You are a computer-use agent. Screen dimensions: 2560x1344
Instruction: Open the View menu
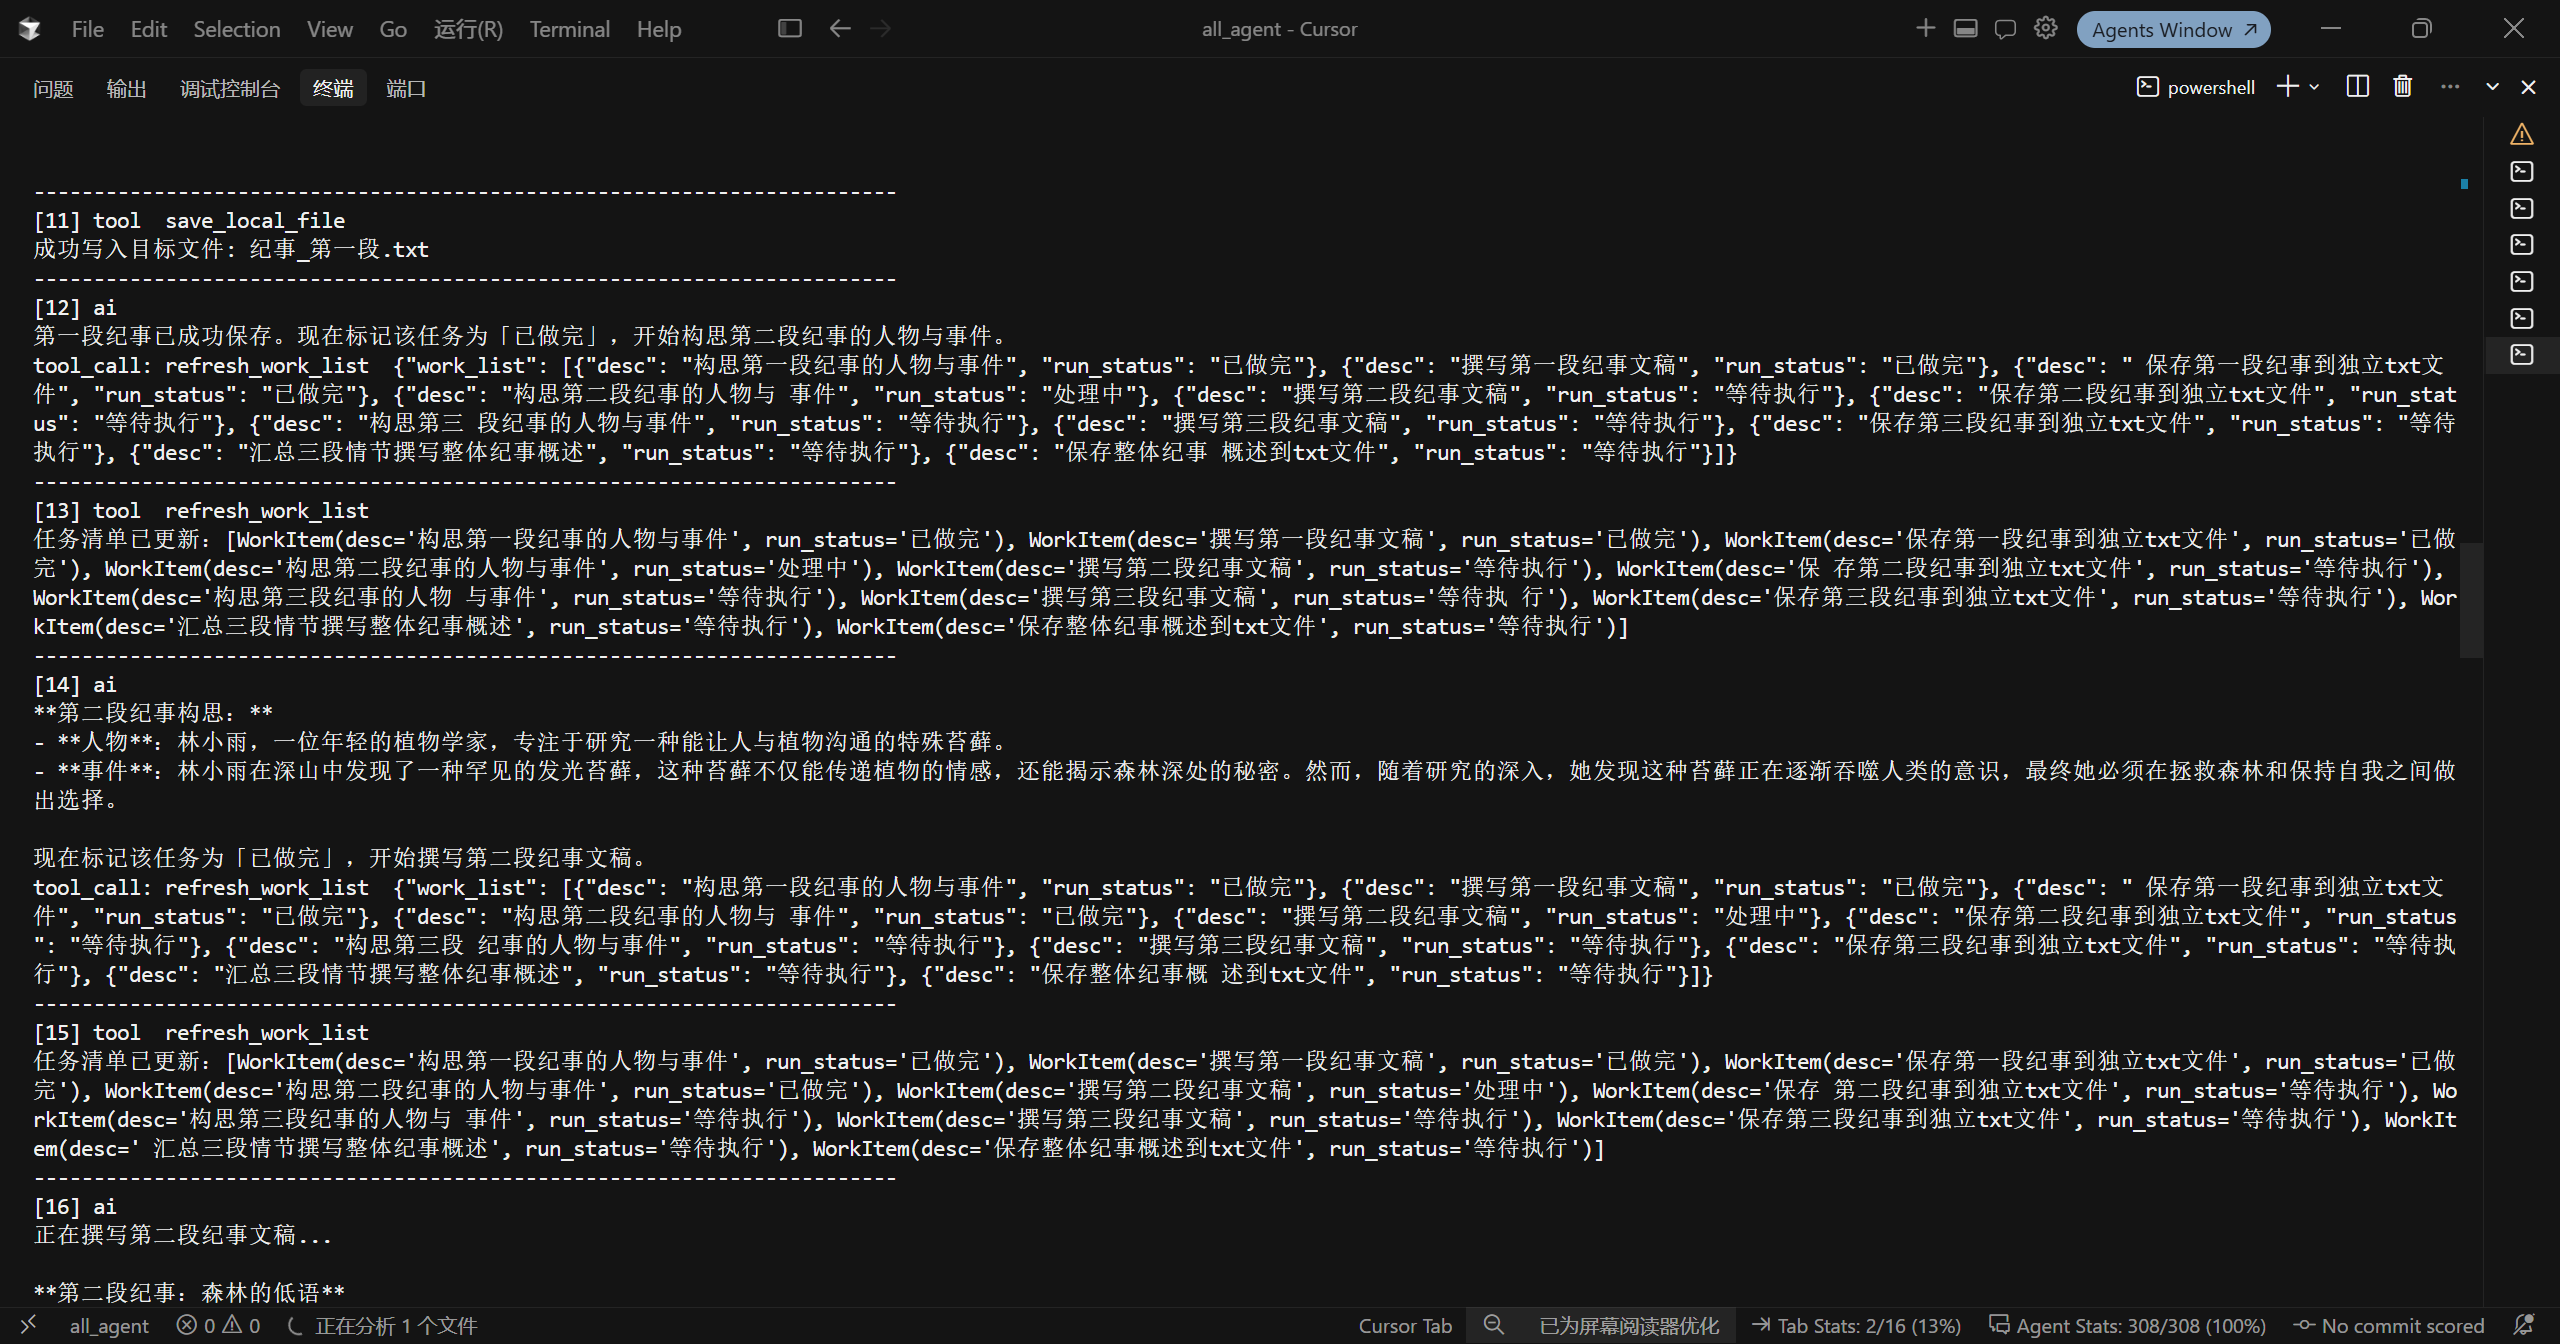click(x=329, y=29)
